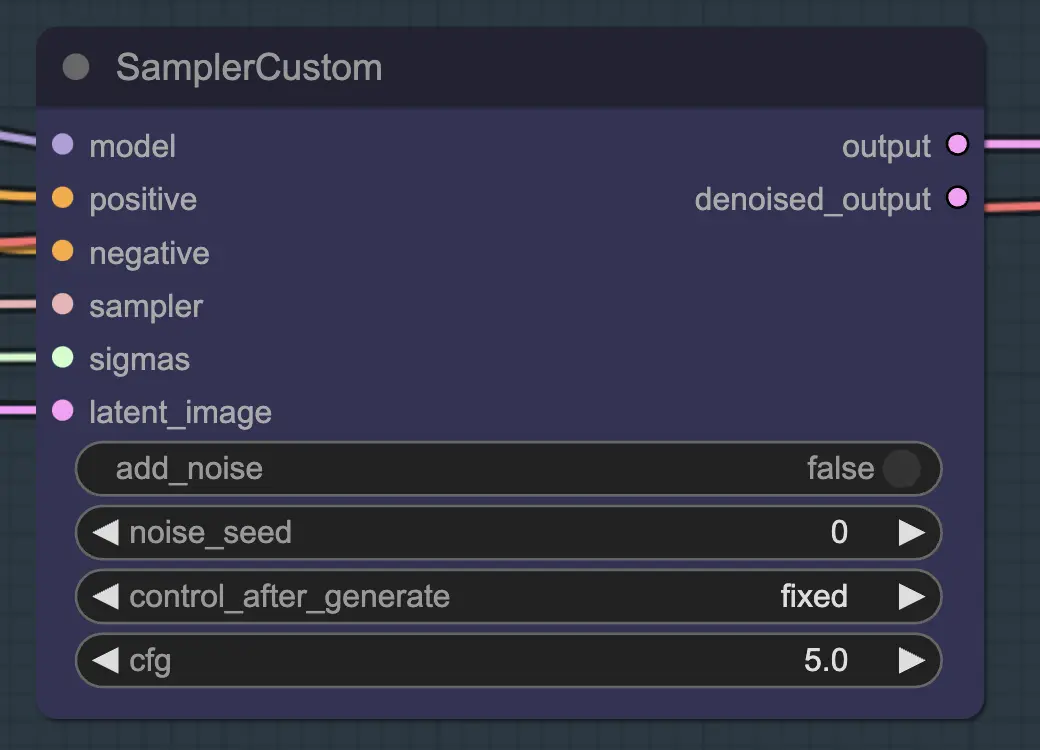
Task: Click the denoised_output connector dot
Action: click(957, 198)
